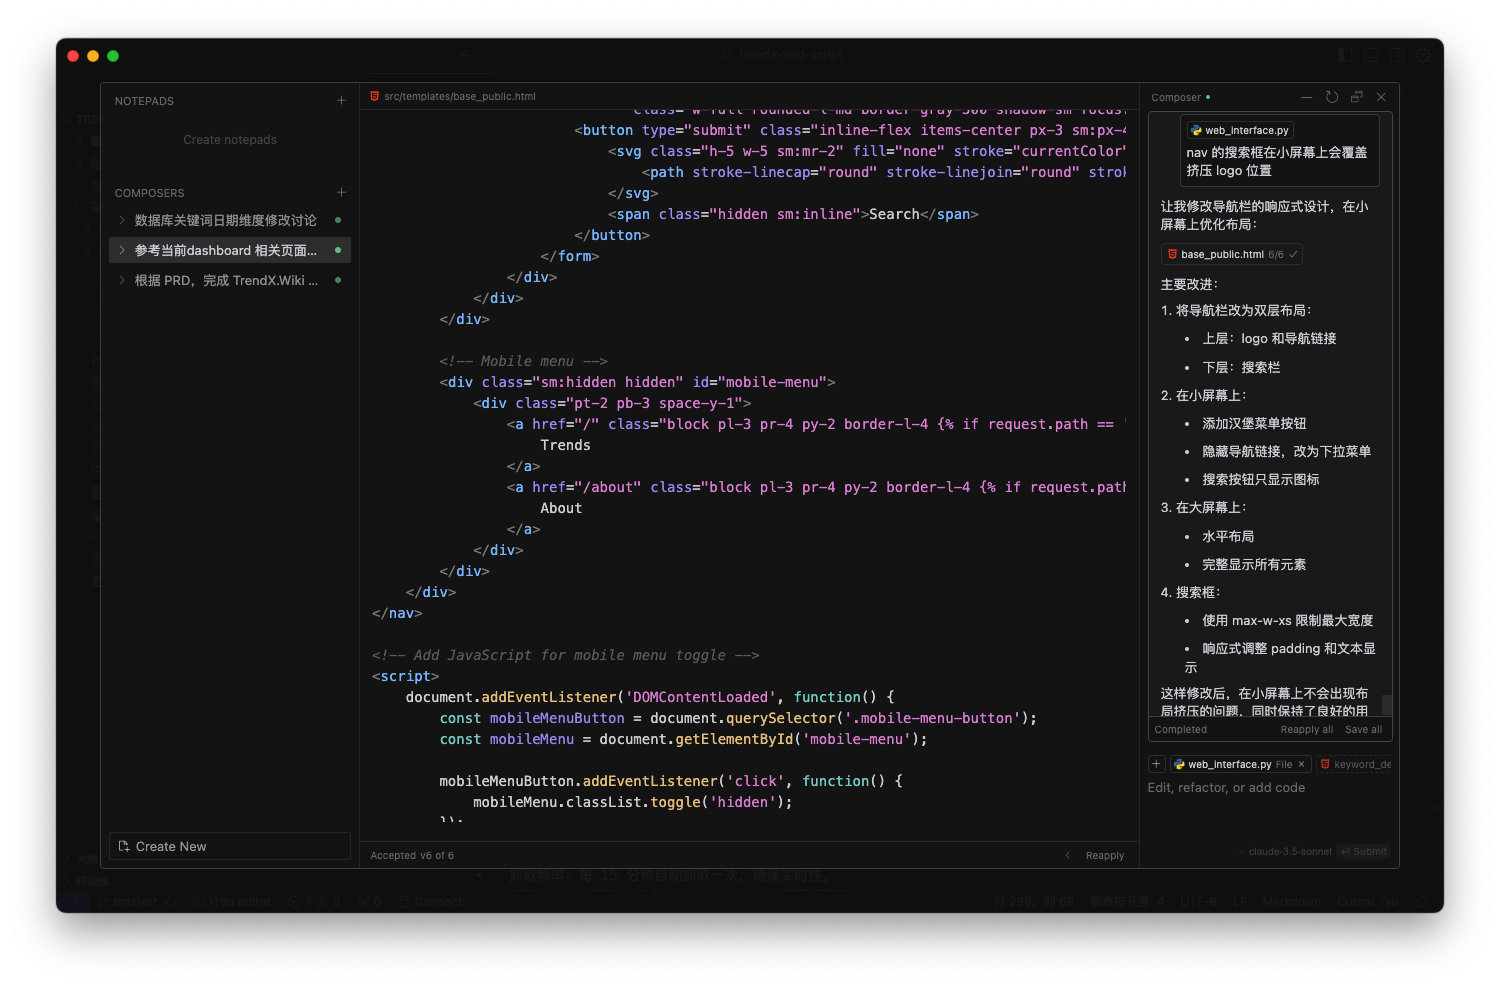The width and height of the screenshot is (1500, 987).
Task: Expand 根据 PRD composer entry
Action: point(122,280)
